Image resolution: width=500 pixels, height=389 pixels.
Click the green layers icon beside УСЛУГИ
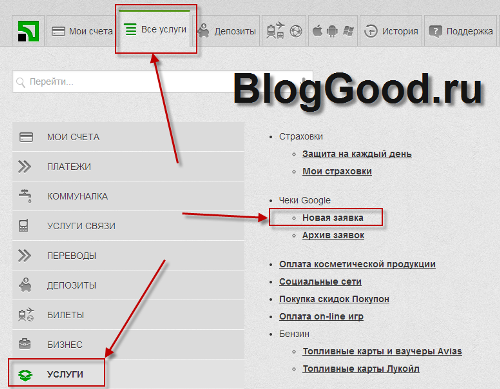25,375
